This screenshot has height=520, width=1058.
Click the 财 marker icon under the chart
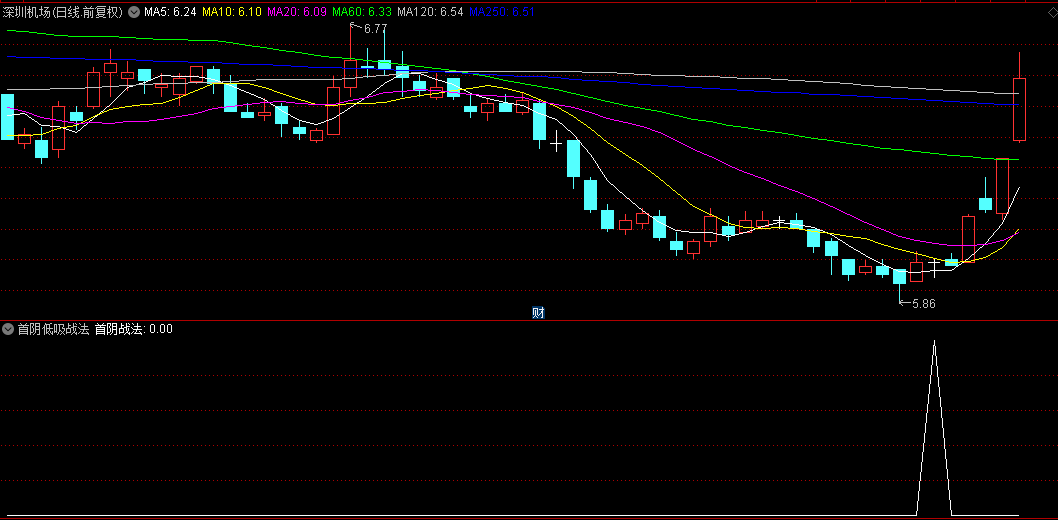click(538, 313)
